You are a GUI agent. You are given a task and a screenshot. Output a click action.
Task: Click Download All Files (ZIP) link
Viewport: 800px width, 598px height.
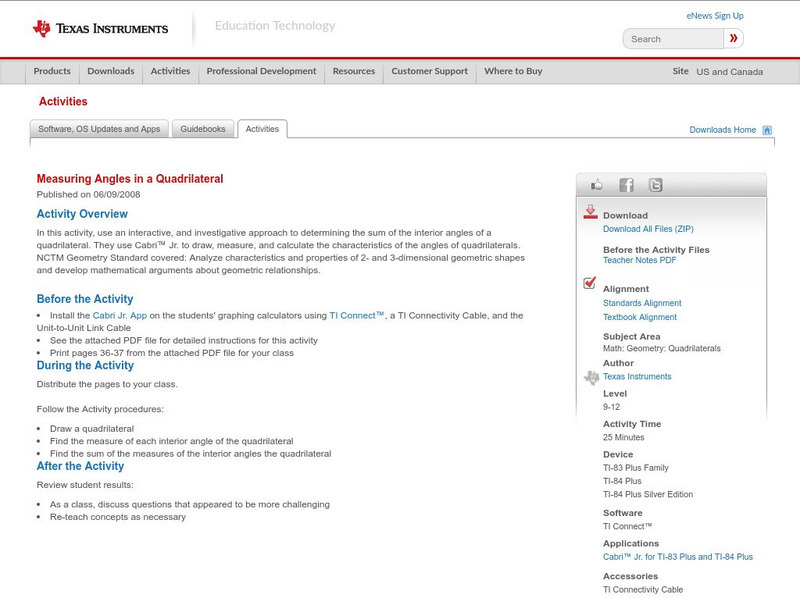[x=648, y=229]
